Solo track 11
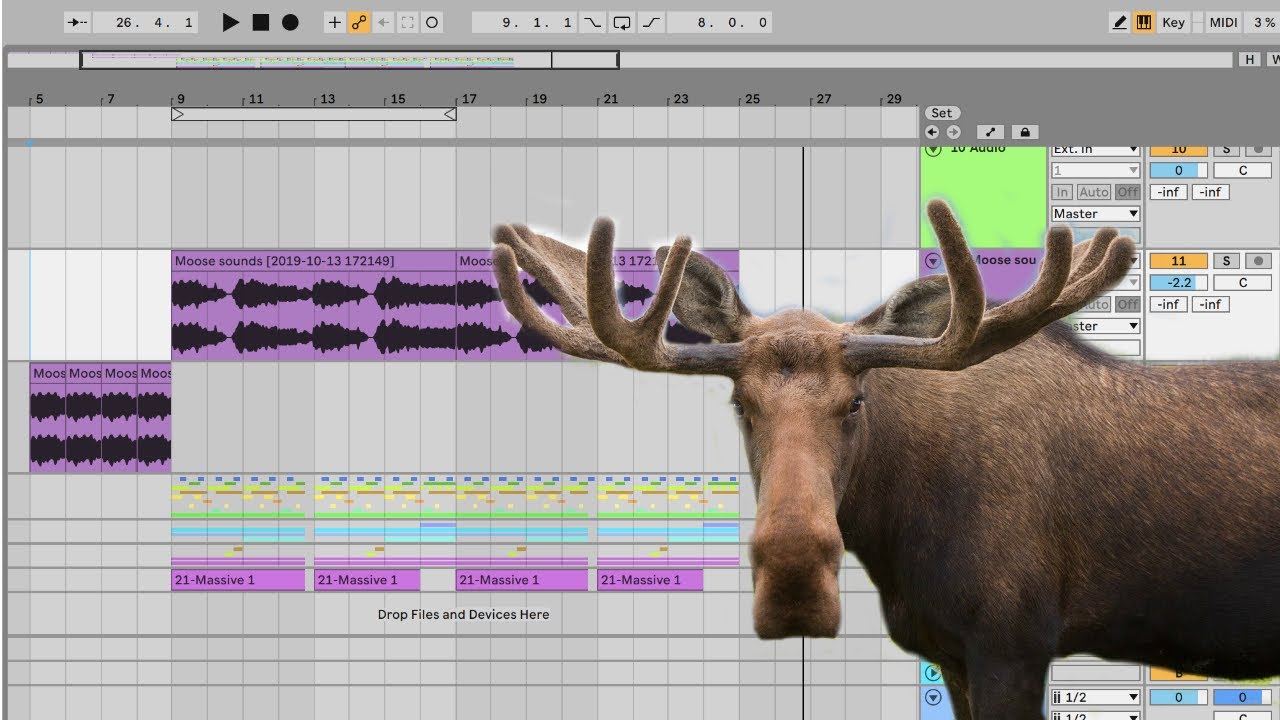The image size is (1280, 720). 1226,261
